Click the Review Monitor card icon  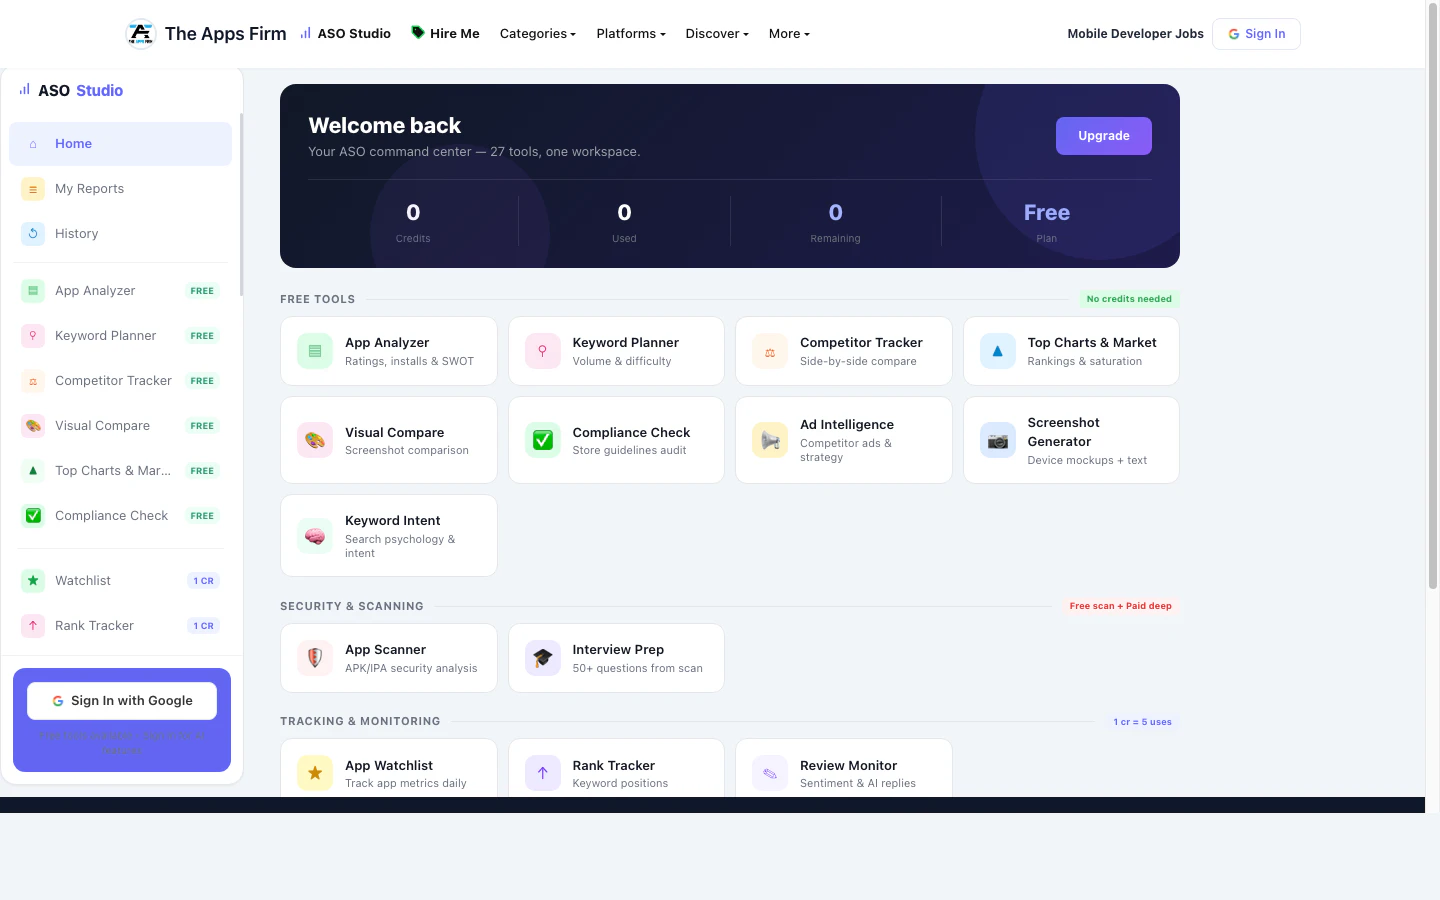770,773
